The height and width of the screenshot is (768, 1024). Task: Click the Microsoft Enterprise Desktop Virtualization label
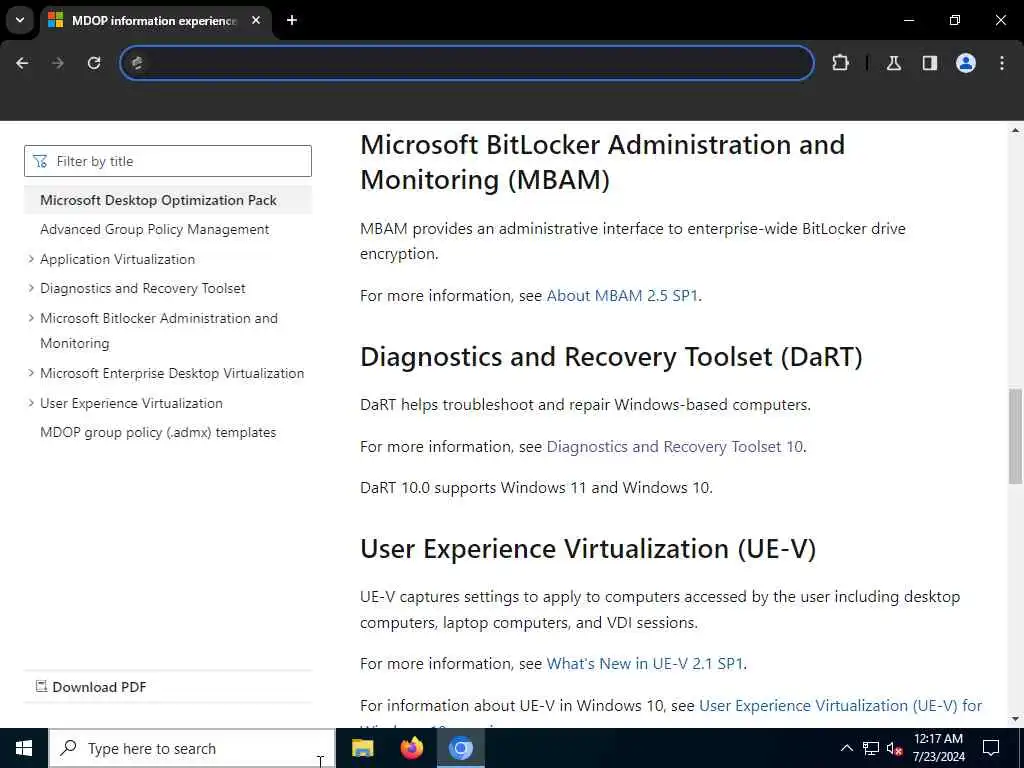click(x=172, y=373)
